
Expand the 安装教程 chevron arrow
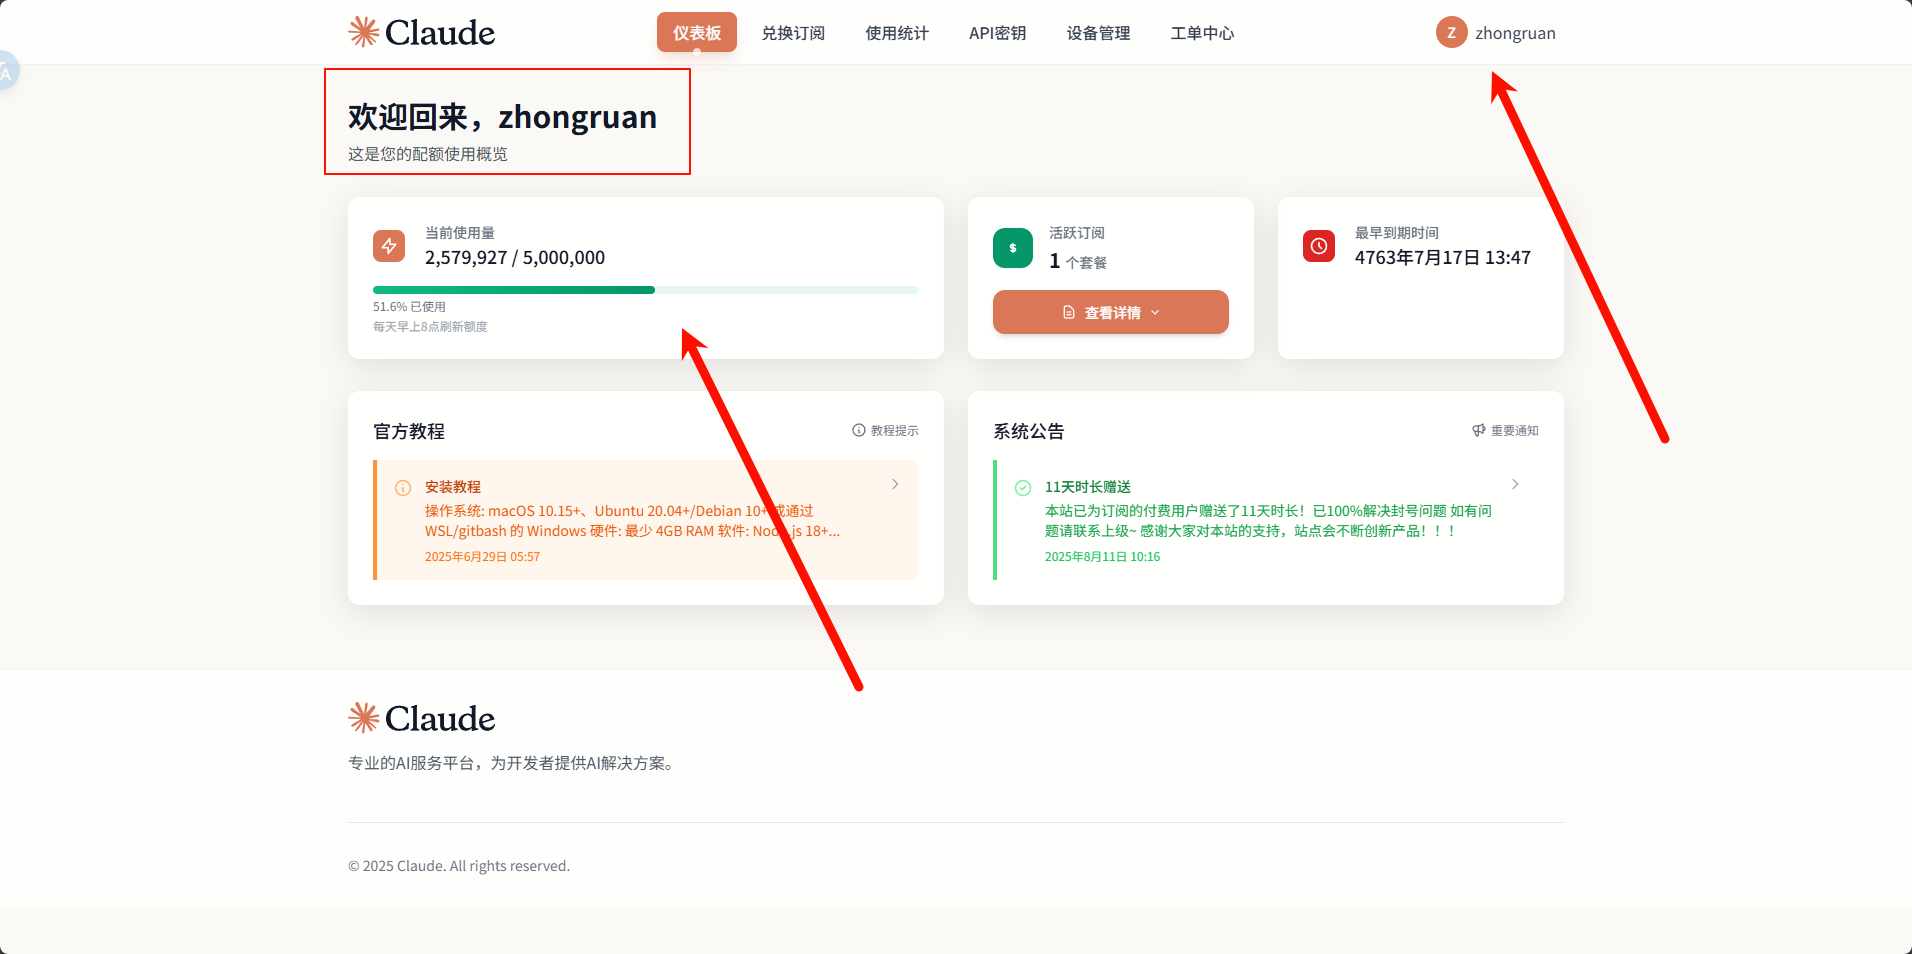point(895,484)
